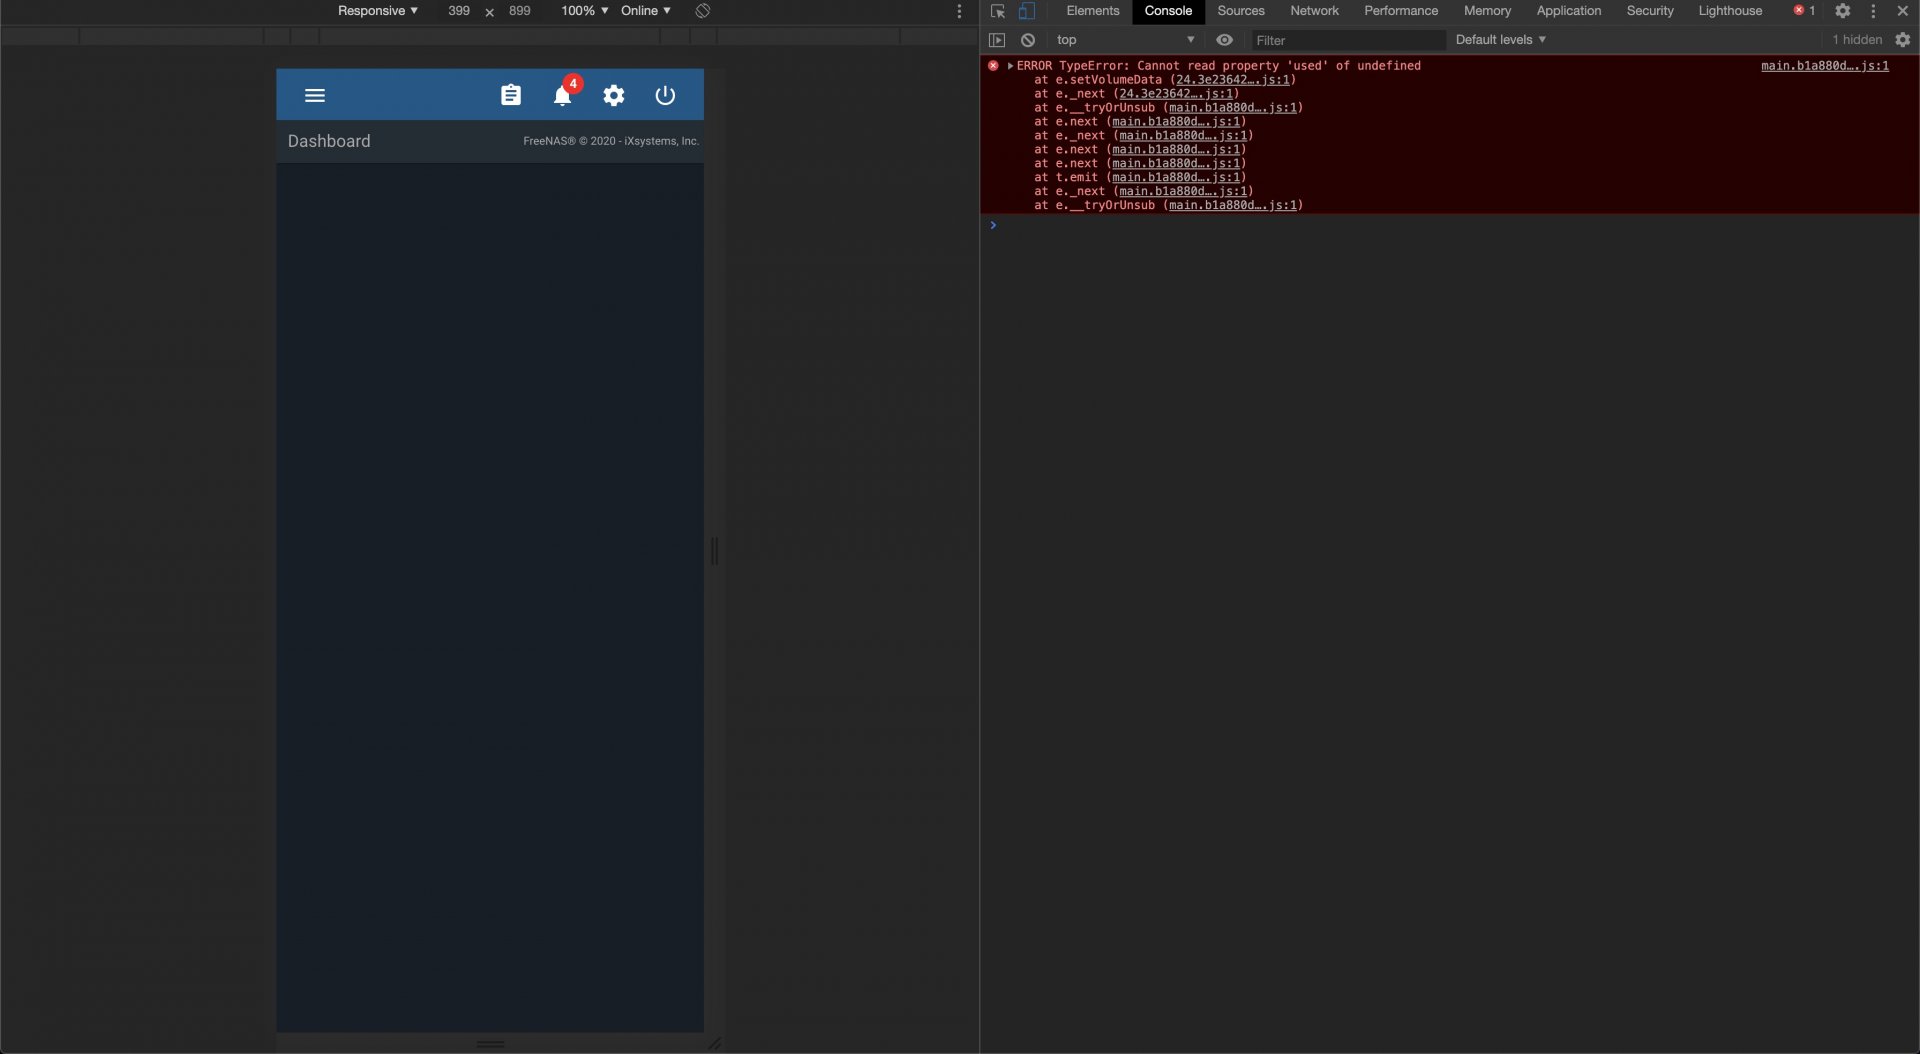Click the error count badge in DevTools
Image resolution: width=1920 pixels, height=1054 pixels.
coord(1805,11)
